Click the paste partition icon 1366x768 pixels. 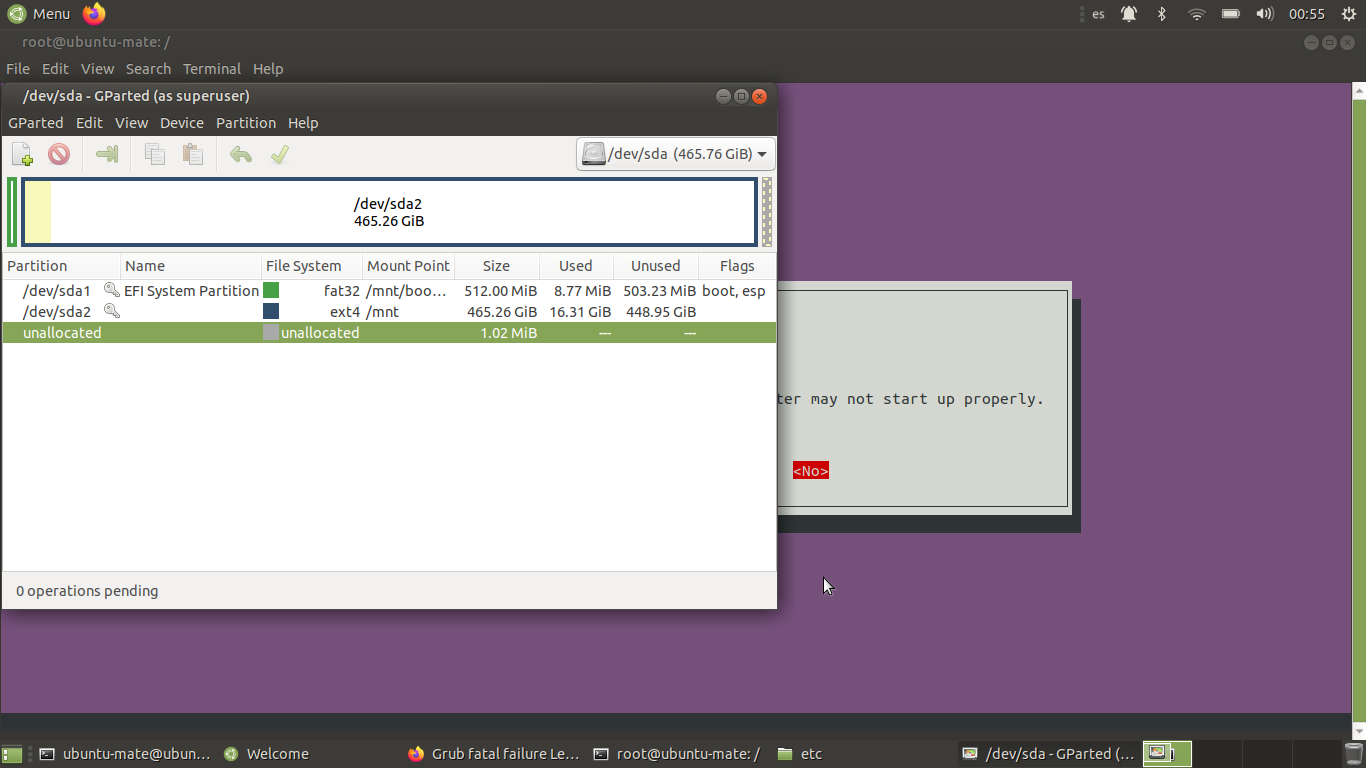[x=193, y=154]
